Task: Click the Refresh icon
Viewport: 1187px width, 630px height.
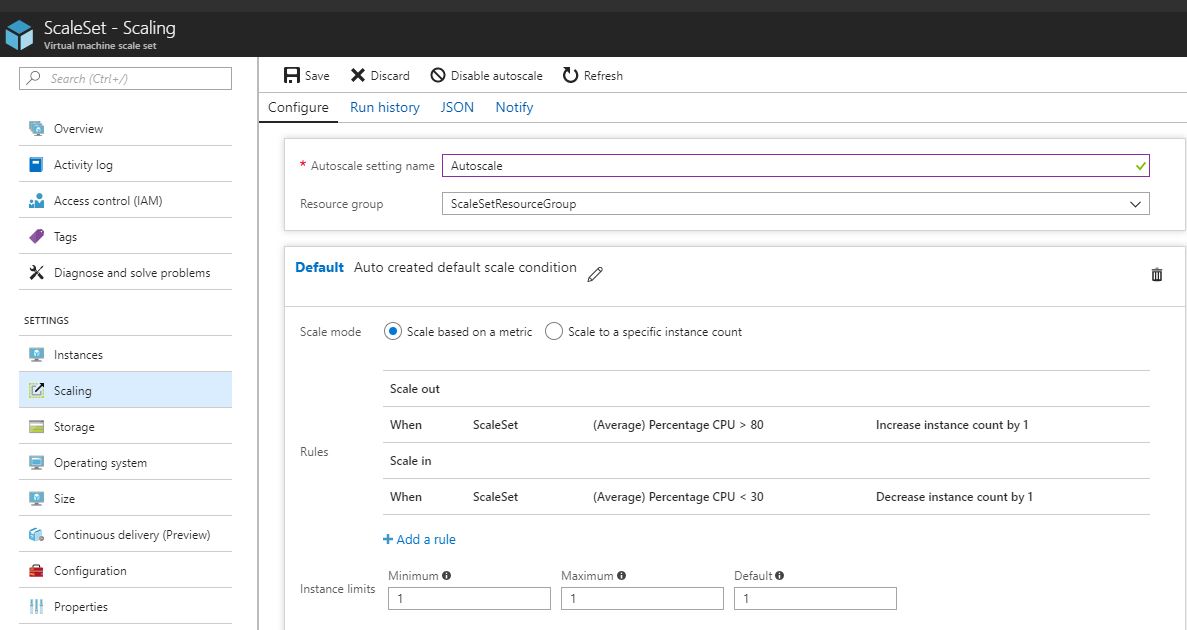Action: [570, 75]
